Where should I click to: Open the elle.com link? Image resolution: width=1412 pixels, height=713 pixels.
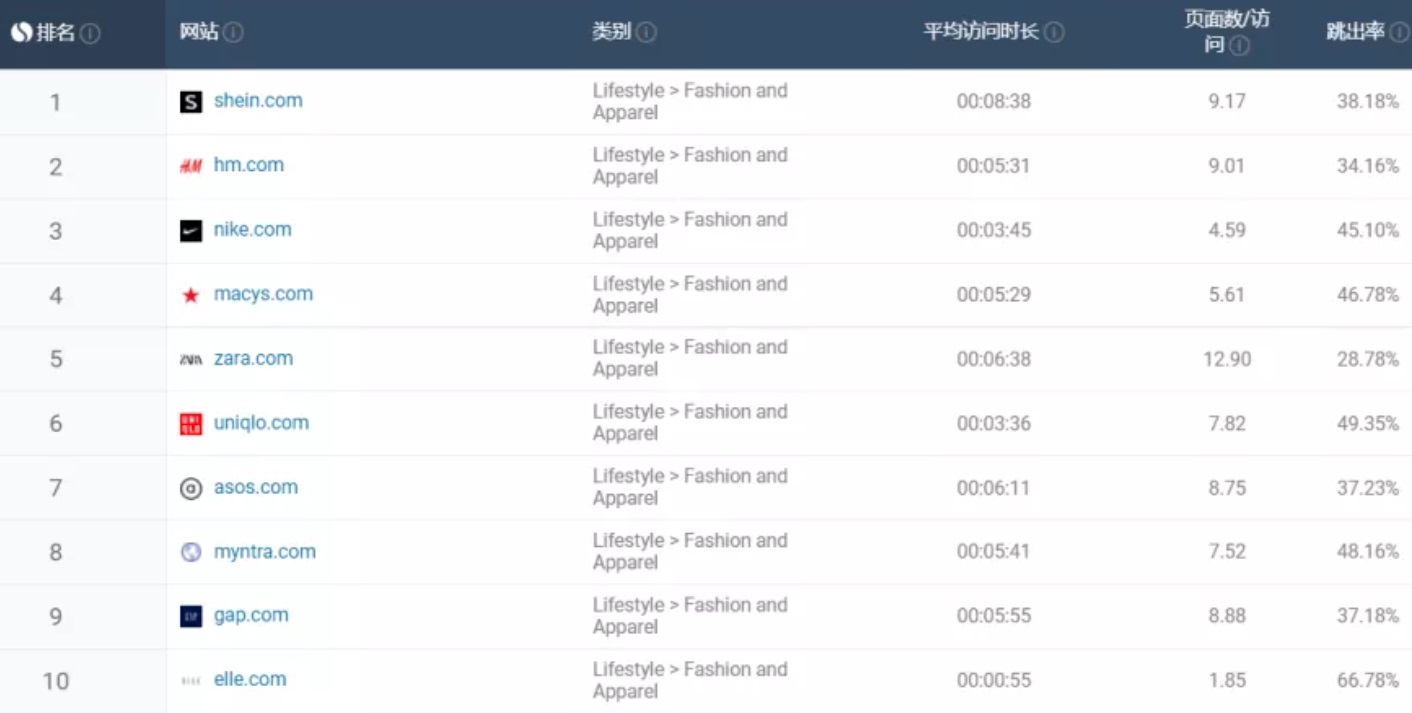[250, 679]
